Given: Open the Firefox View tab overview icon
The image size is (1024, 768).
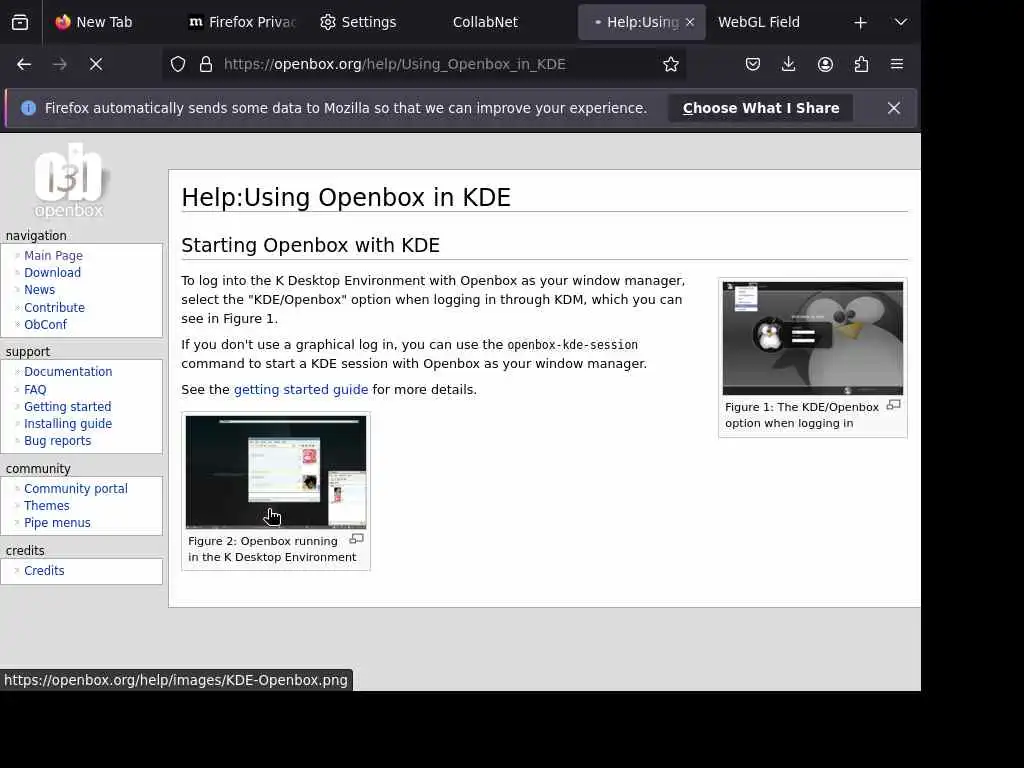Looking at the screenshot, I should coord(20,23).
